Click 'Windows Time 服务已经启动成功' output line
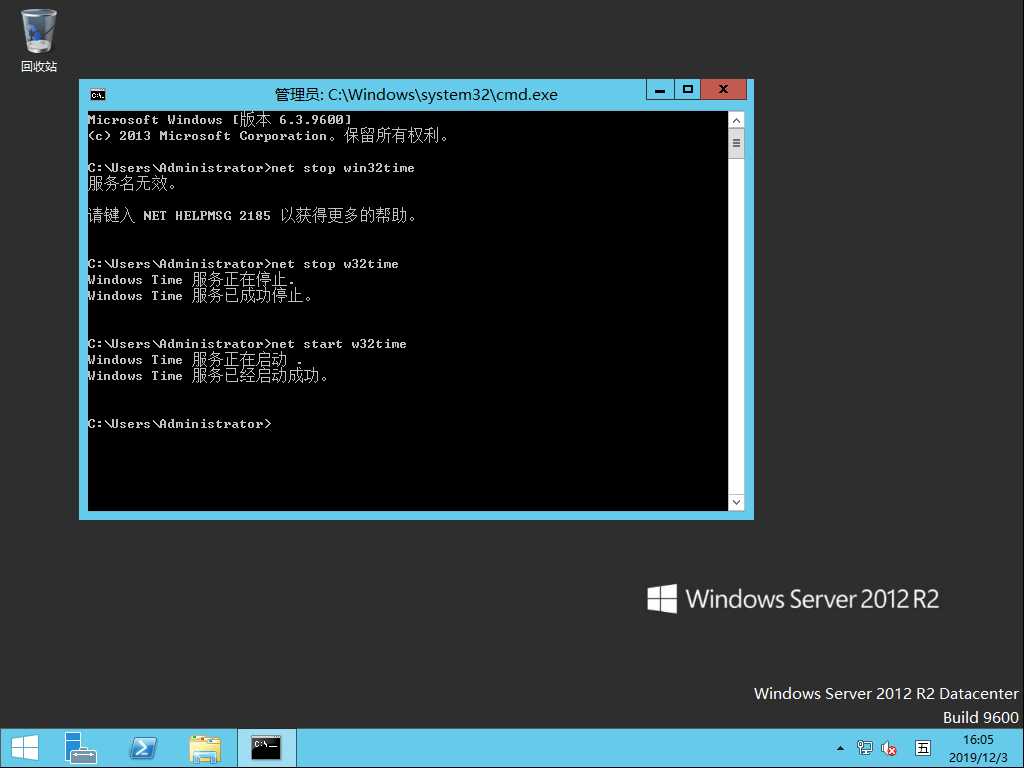 208,376
